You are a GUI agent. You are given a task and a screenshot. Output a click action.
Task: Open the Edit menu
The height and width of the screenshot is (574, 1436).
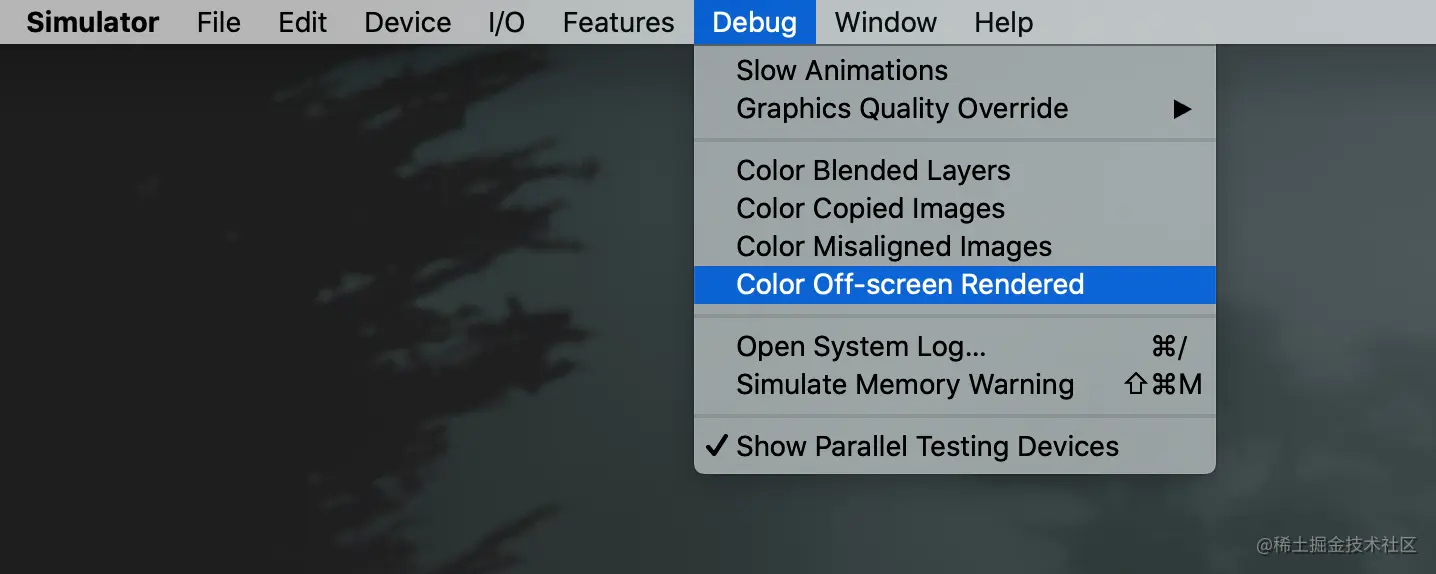pos(302,22)
